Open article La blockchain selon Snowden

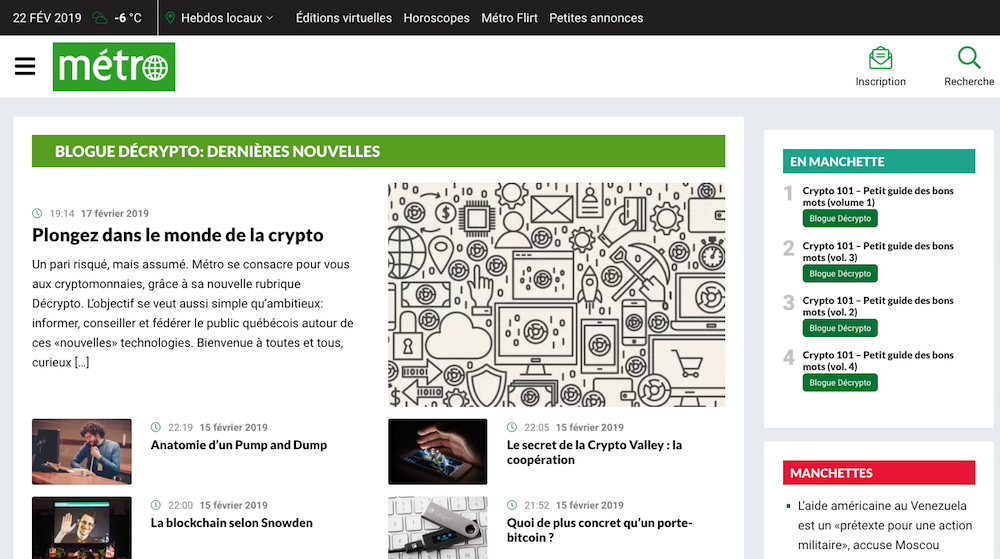[x=232, y=523]
